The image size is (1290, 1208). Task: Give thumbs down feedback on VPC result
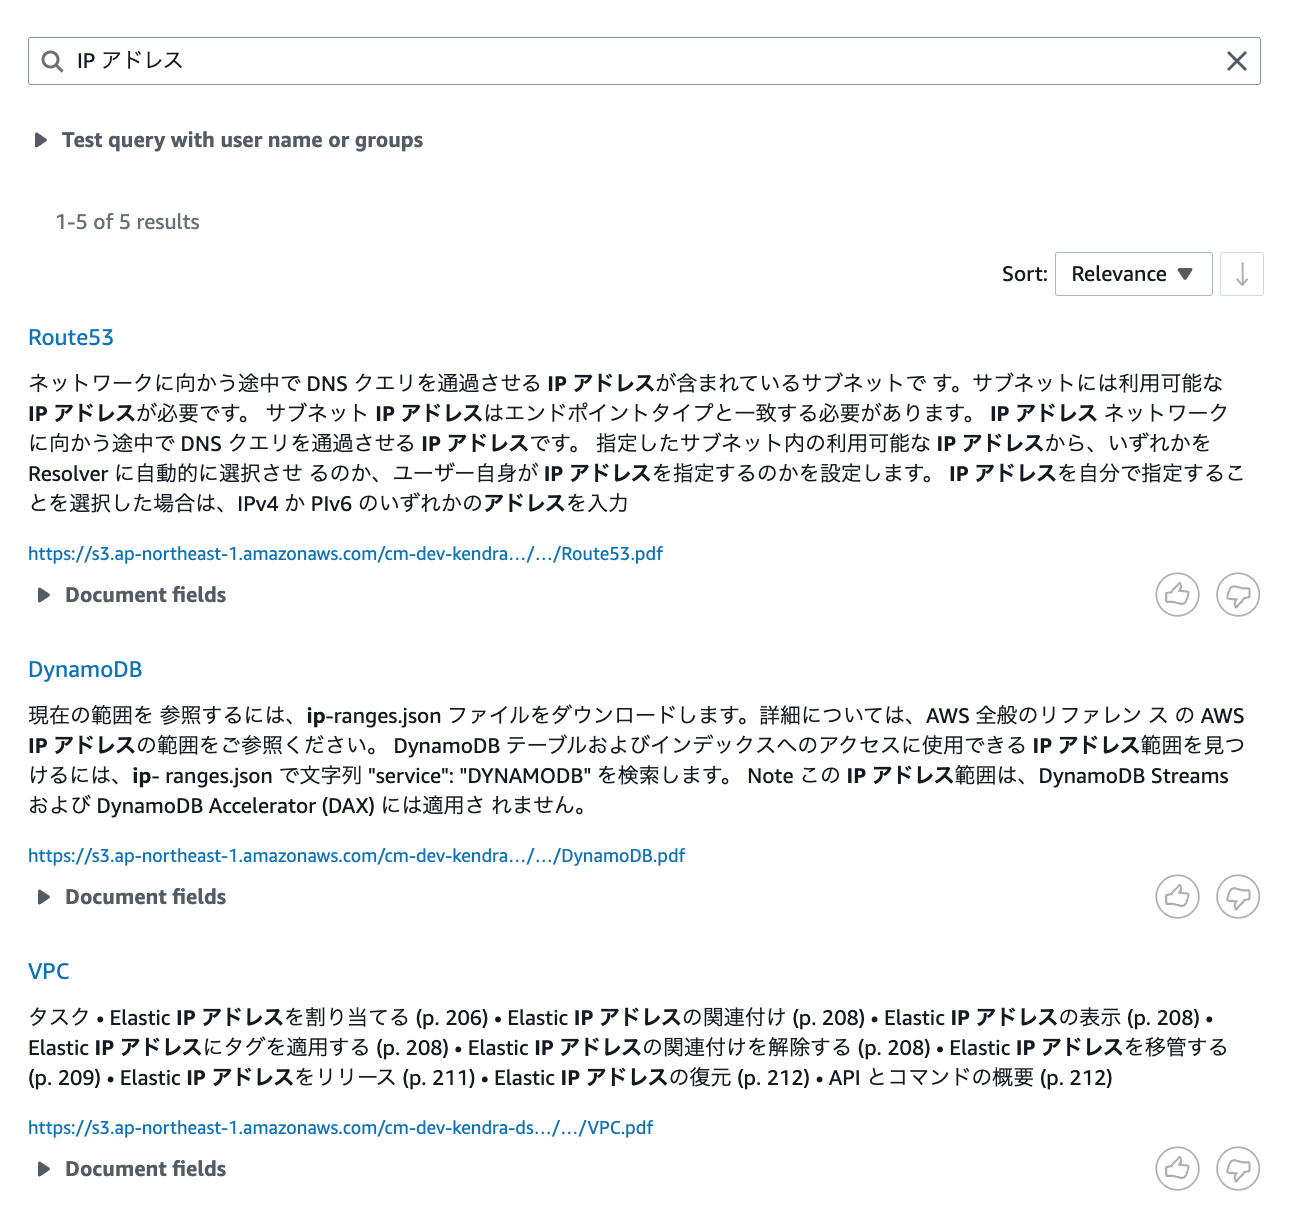(1237, 1168)
